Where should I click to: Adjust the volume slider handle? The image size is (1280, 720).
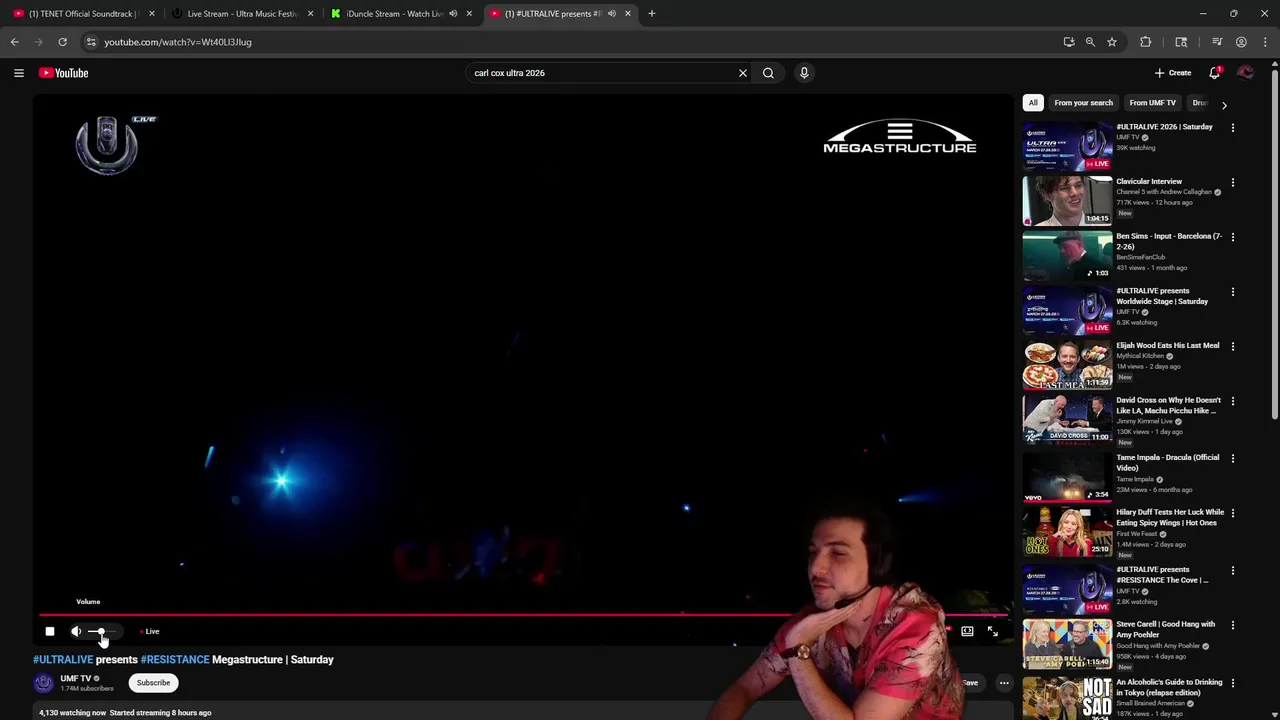(x=101, y=631)
